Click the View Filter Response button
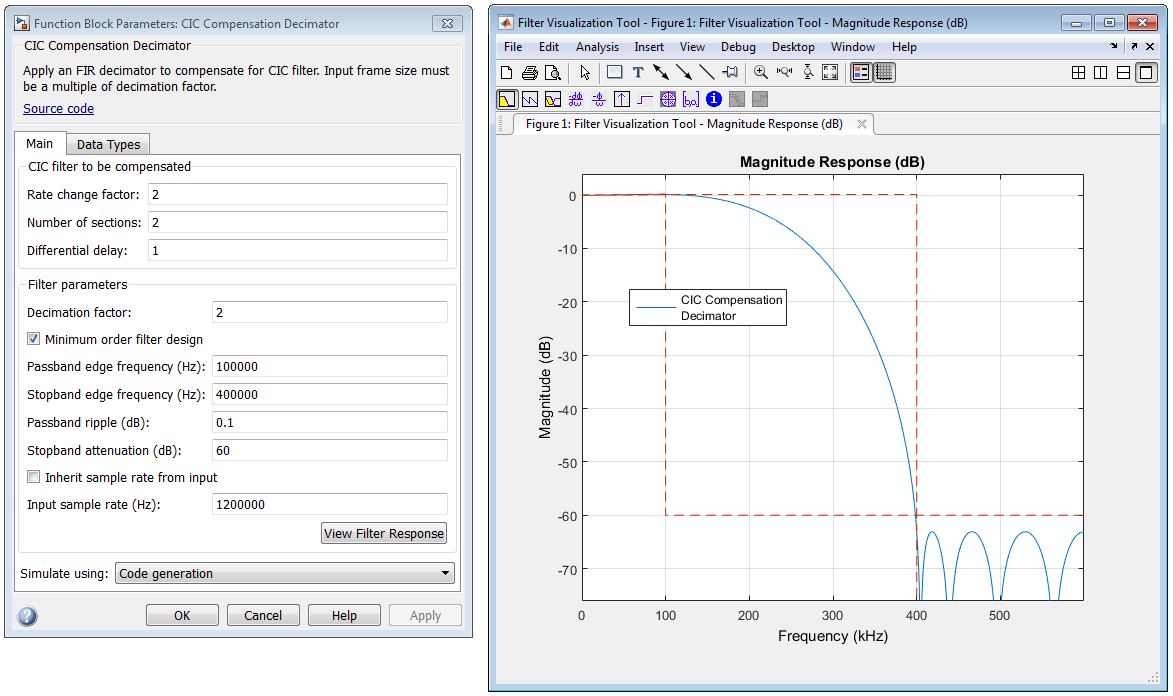 tap(384, 533)
